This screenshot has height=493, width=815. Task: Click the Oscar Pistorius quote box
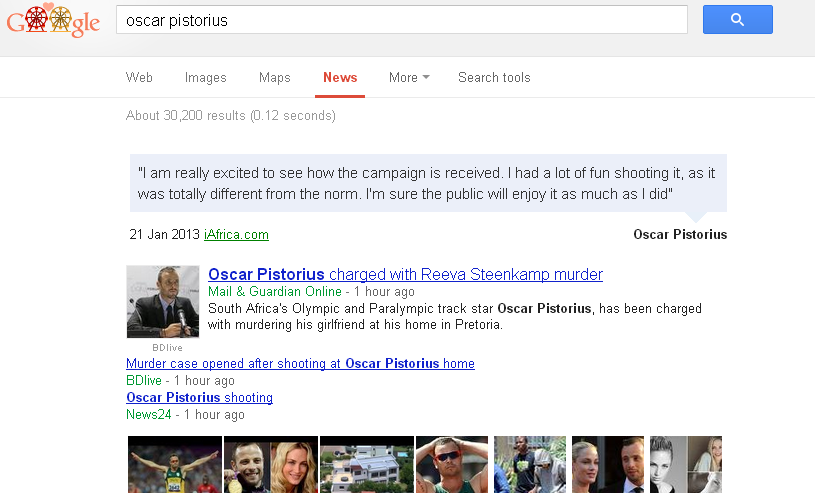point(428,183)
